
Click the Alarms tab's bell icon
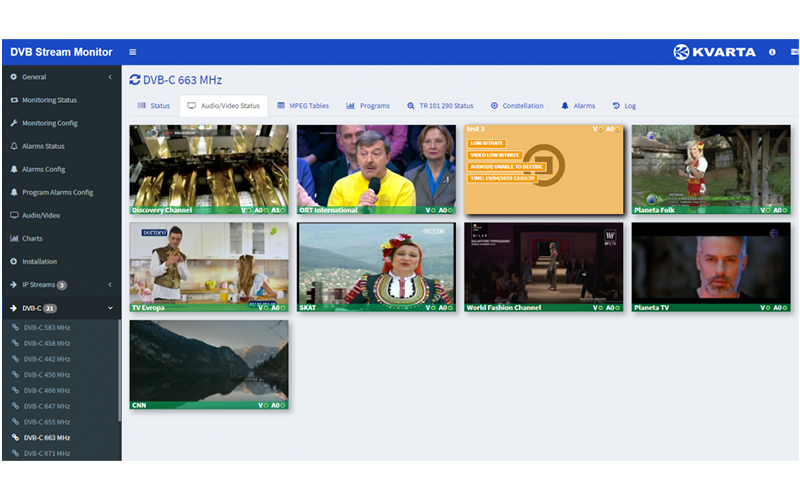pos(565,106)
